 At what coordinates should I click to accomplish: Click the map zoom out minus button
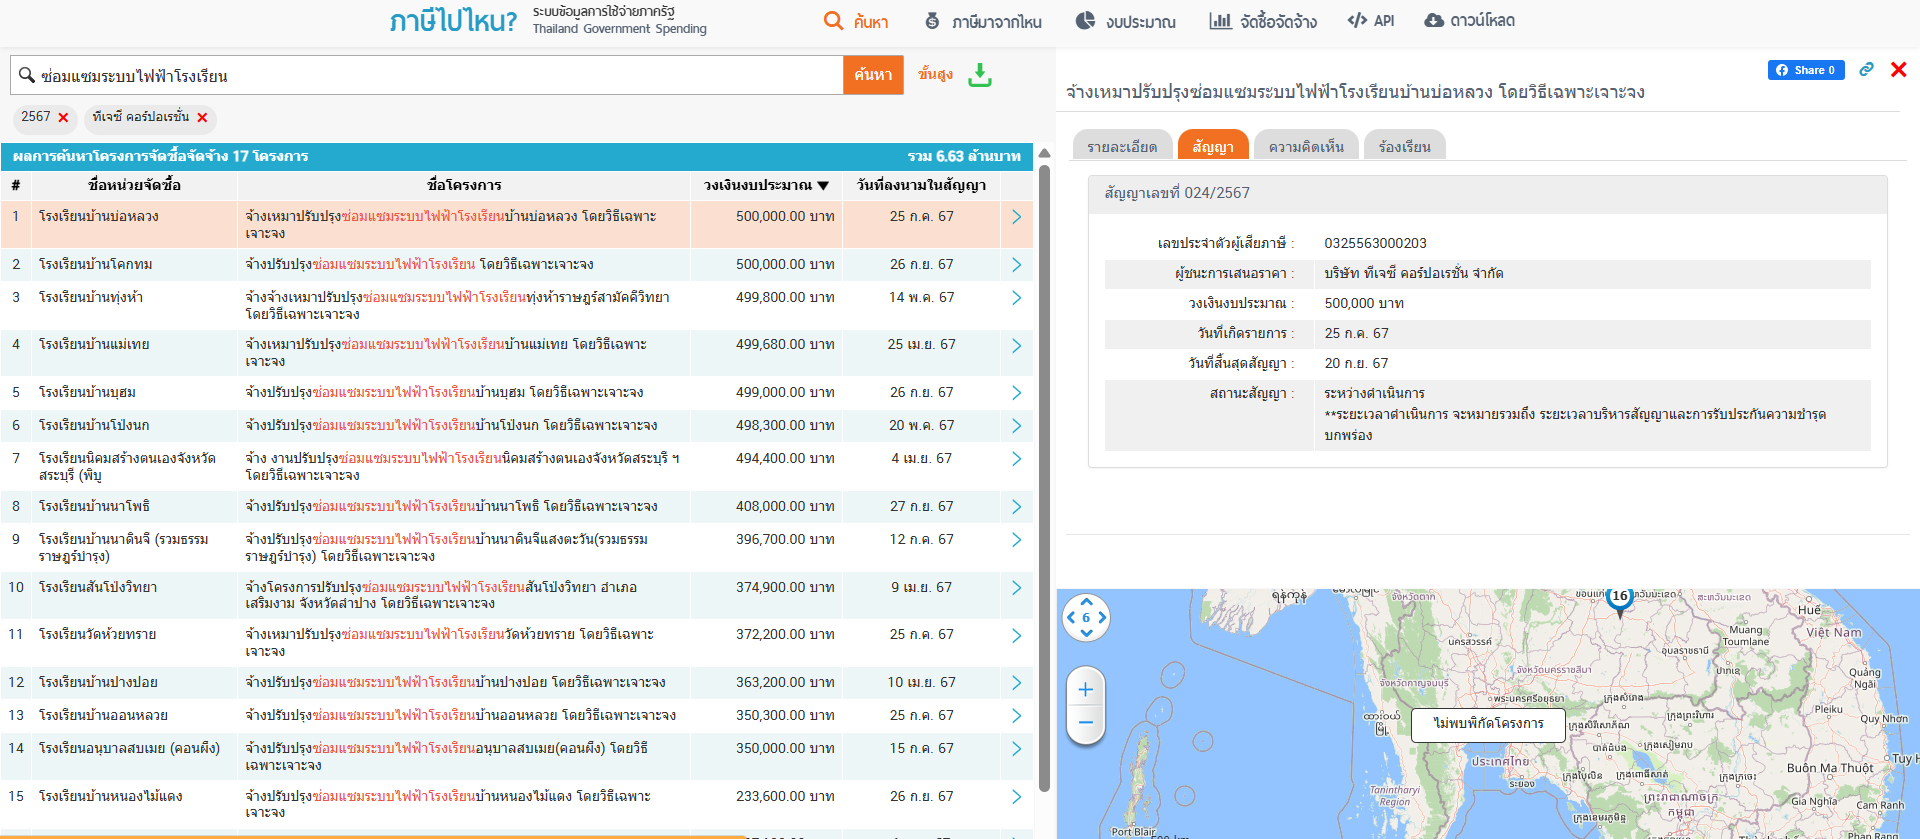[x=1086, y=723]
